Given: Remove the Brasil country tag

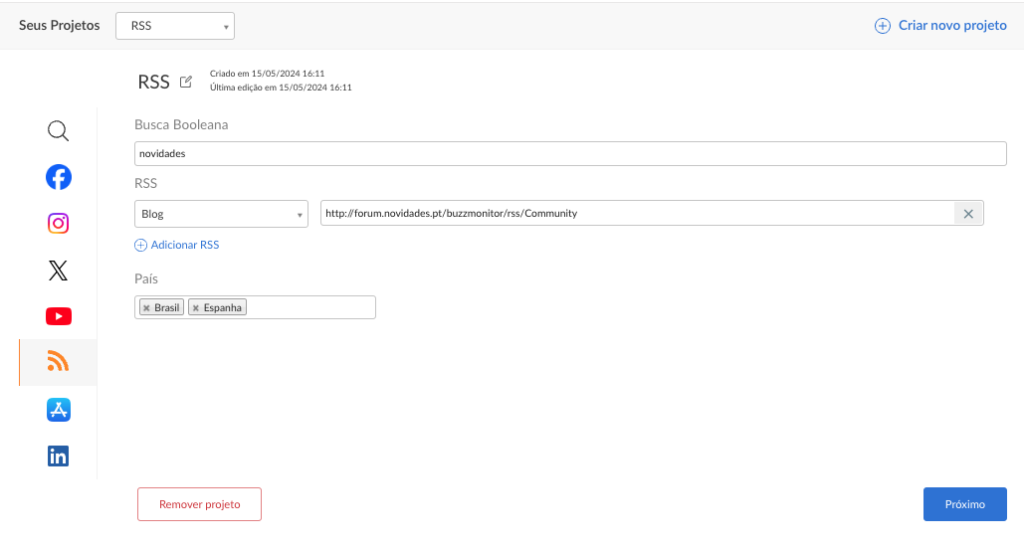Looking at the screenshot, I should (x=146, y=308).
